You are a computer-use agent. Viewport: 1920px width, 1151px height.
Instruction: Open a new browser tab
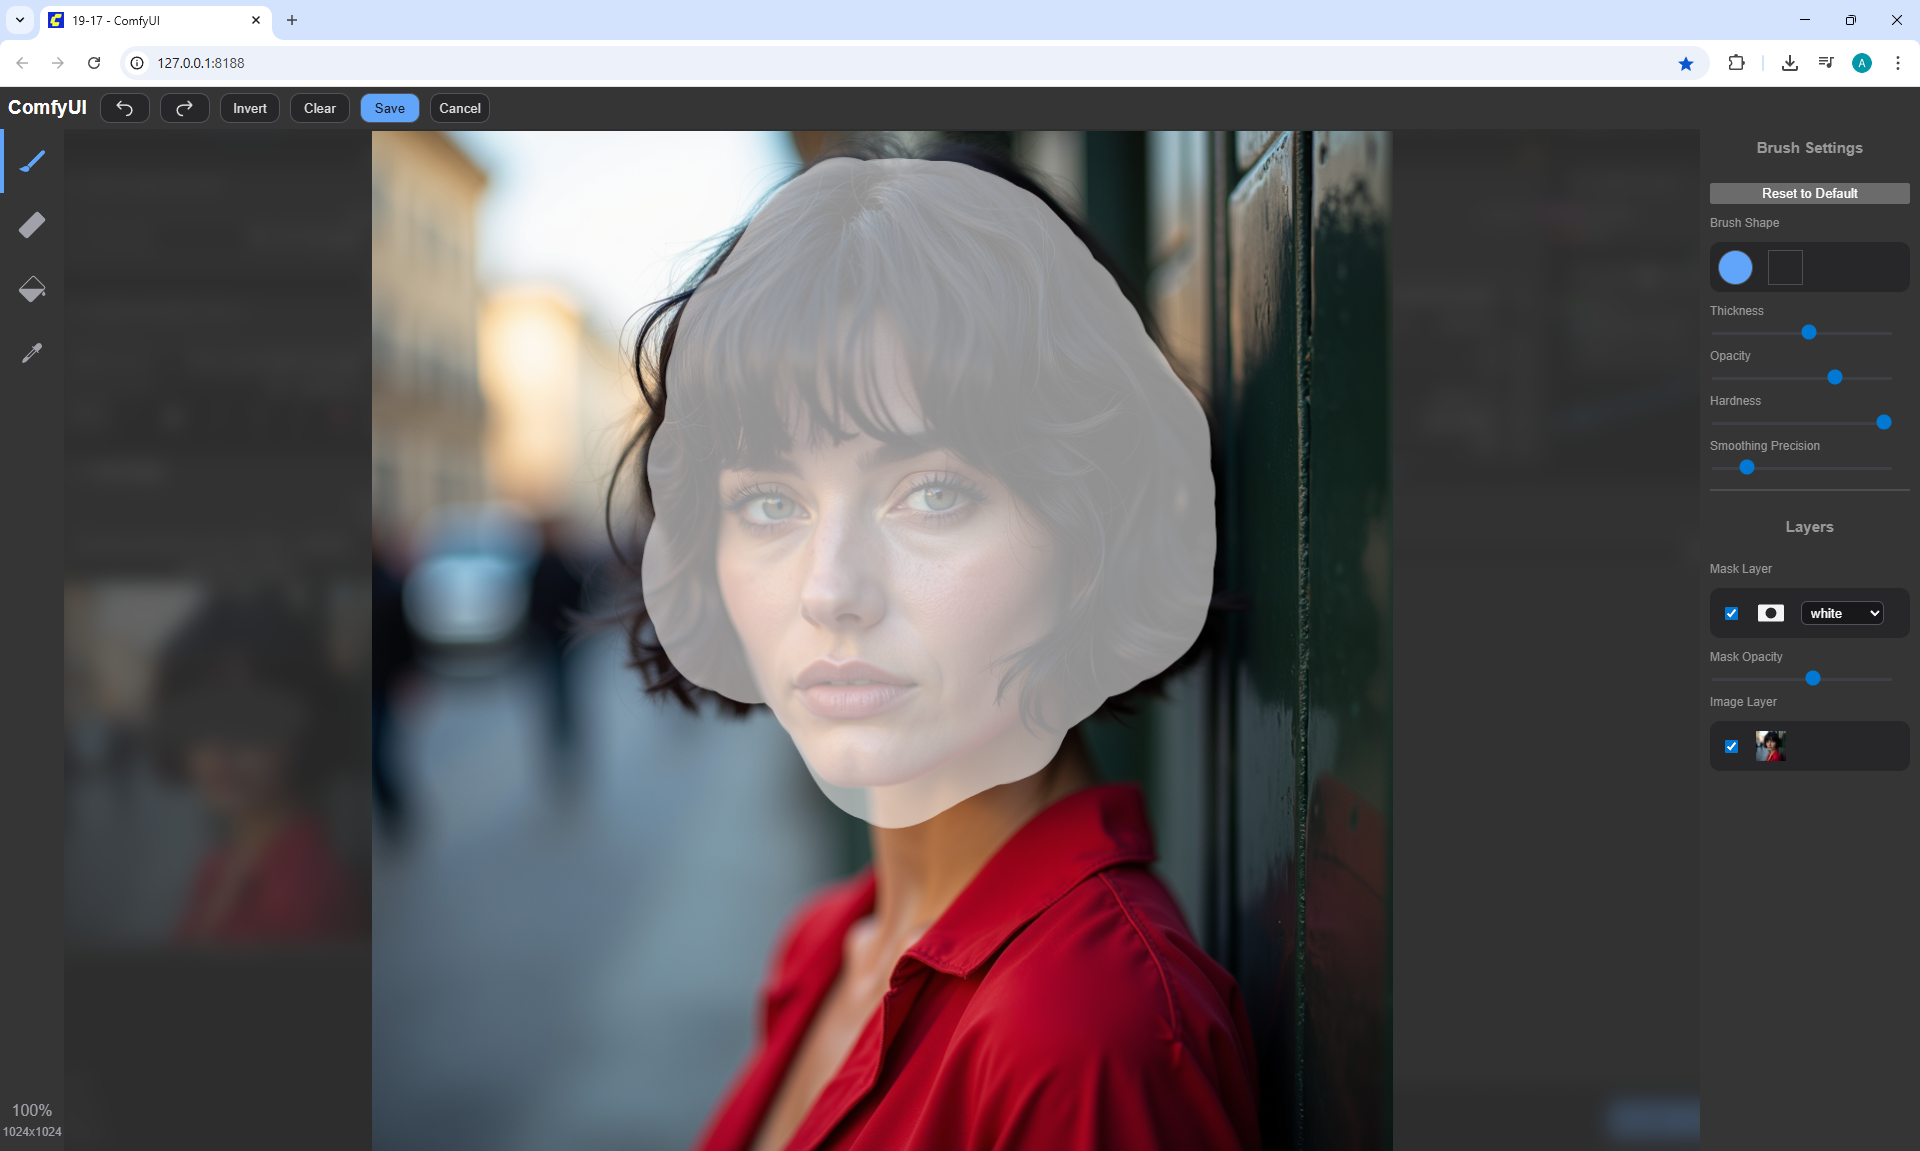[x=292, y=20]
